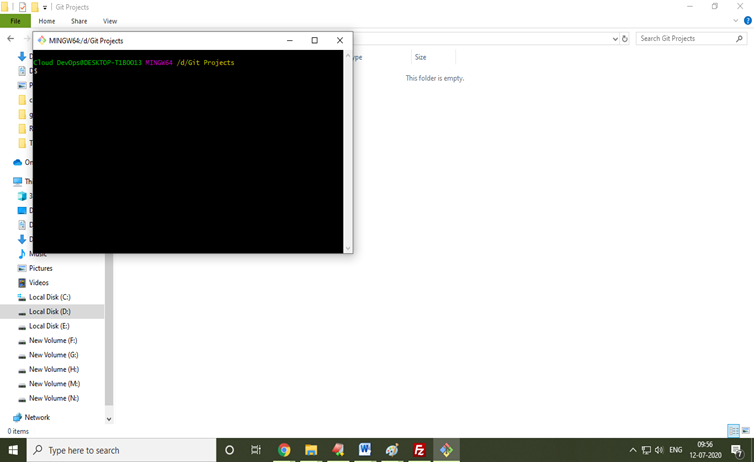Click the Windows Start button
754x462 pixels.
(x=13, y=450)
